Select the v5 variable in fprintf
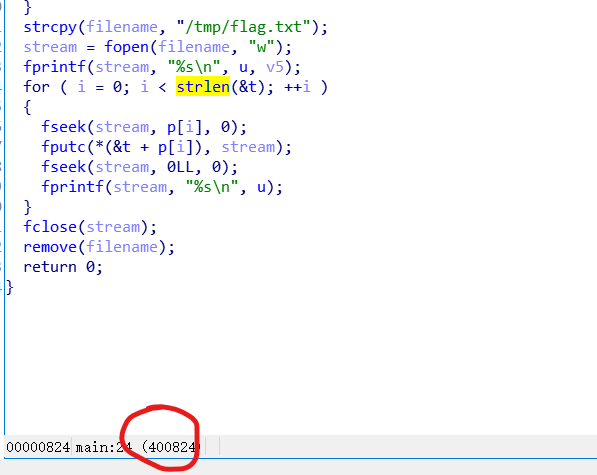This screenshot has height=475, width=597. (x=275, y=67)
